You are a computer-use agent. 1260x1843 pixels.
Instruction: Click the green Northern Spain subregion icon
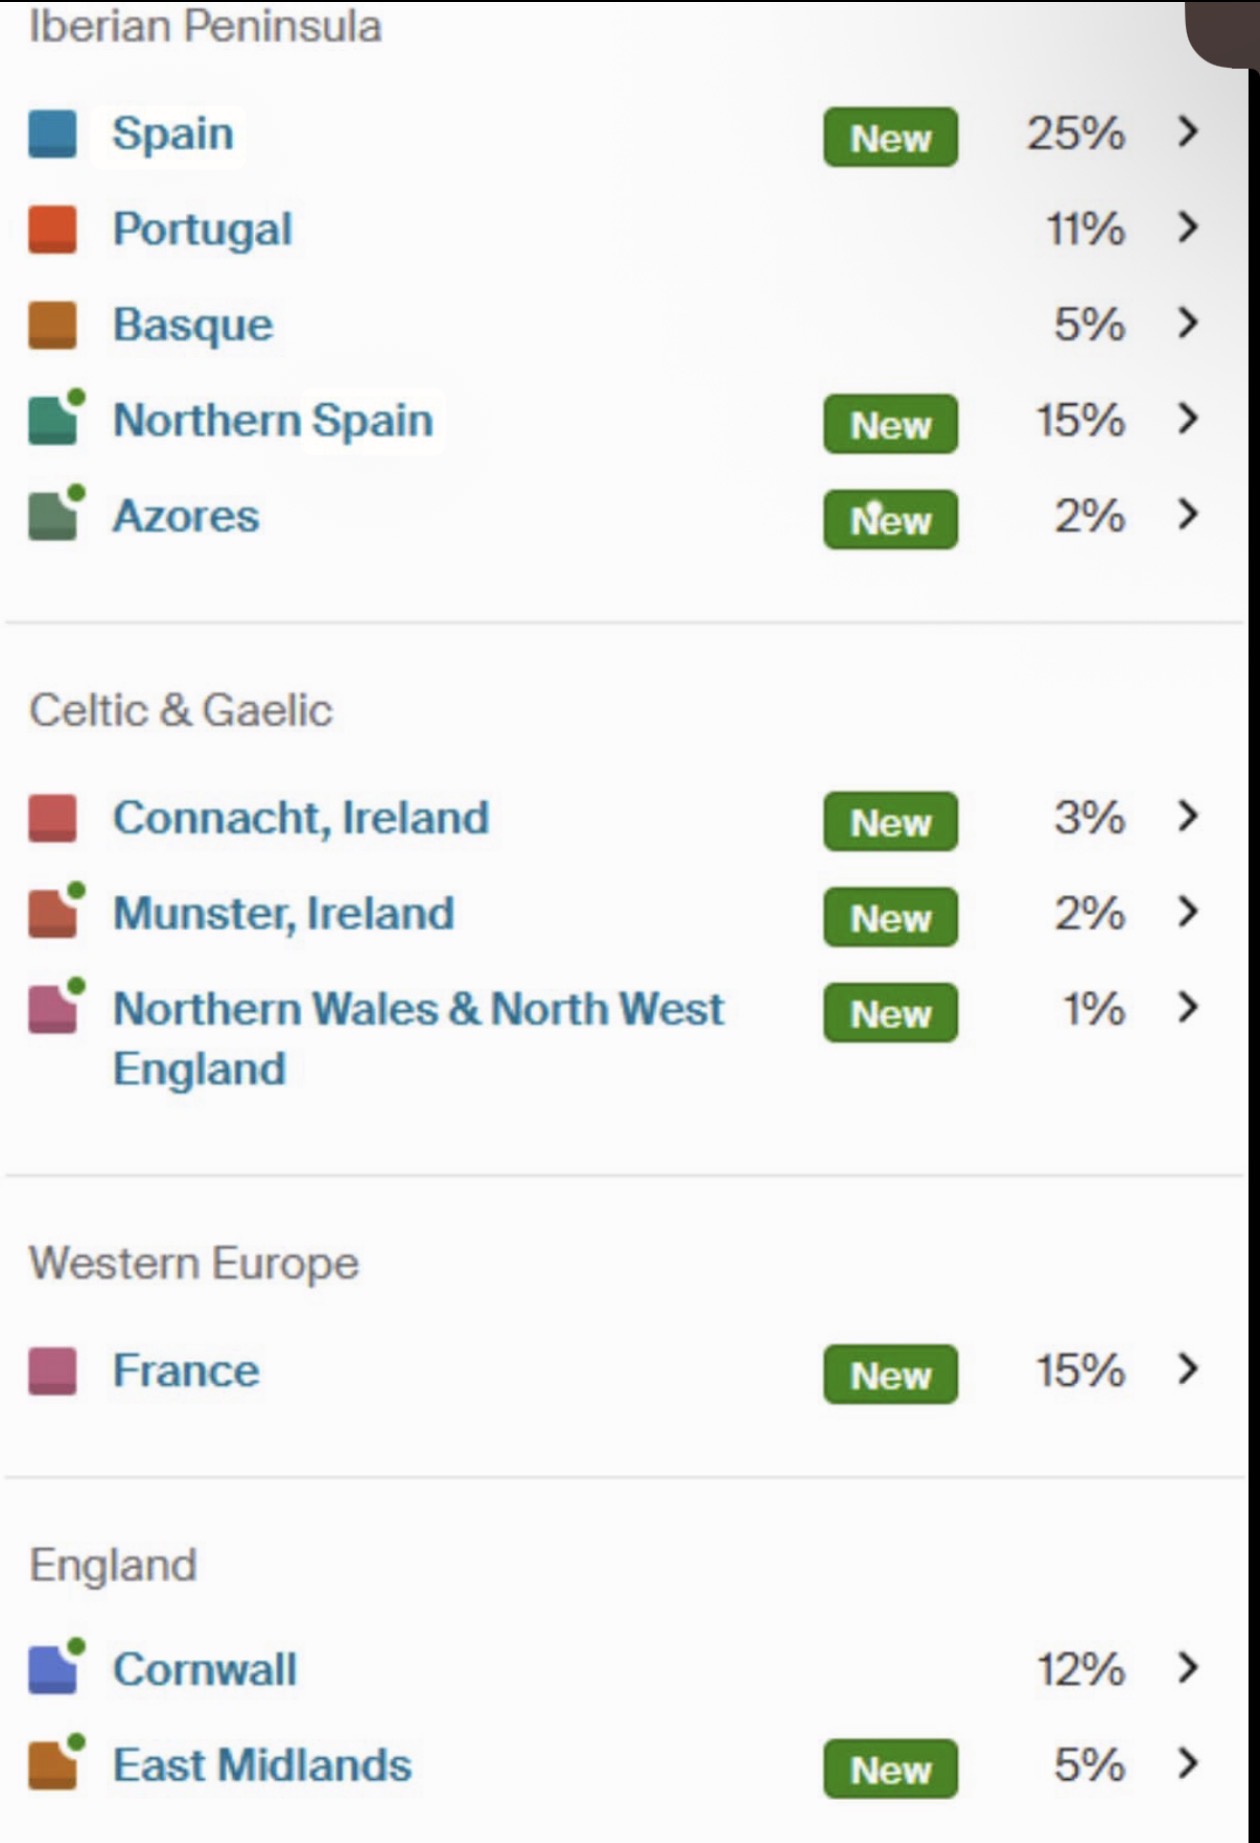click(56, 417)
